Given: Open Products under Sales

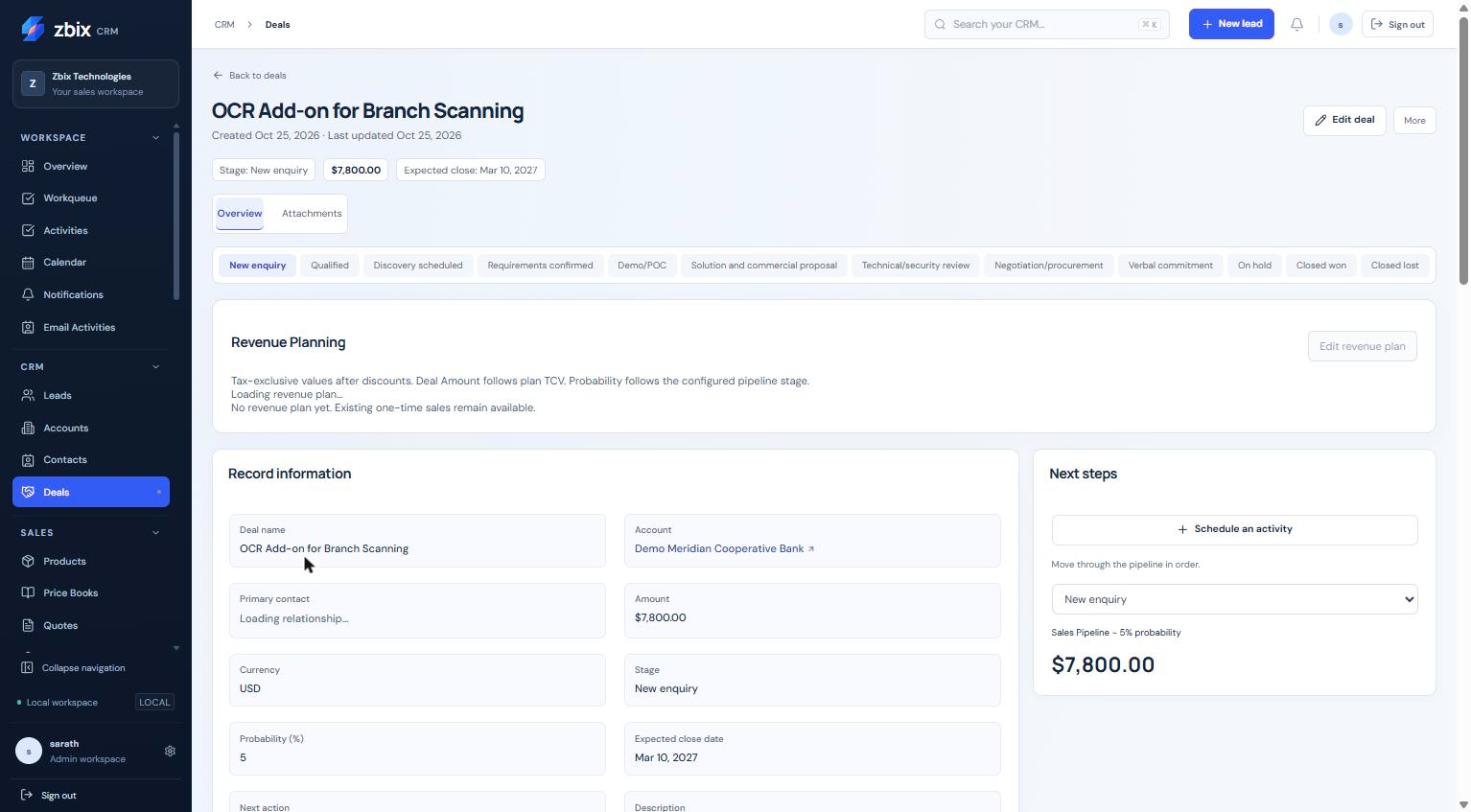Looking at the screenshot, I should 91,561.
